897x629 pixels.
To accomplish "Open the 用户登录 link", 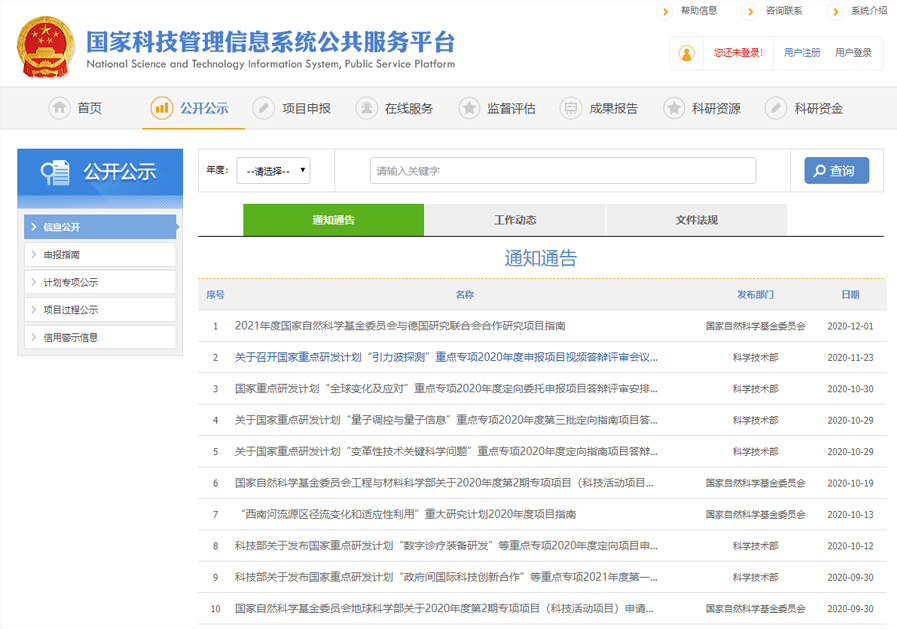I will (x=853, y=53).
